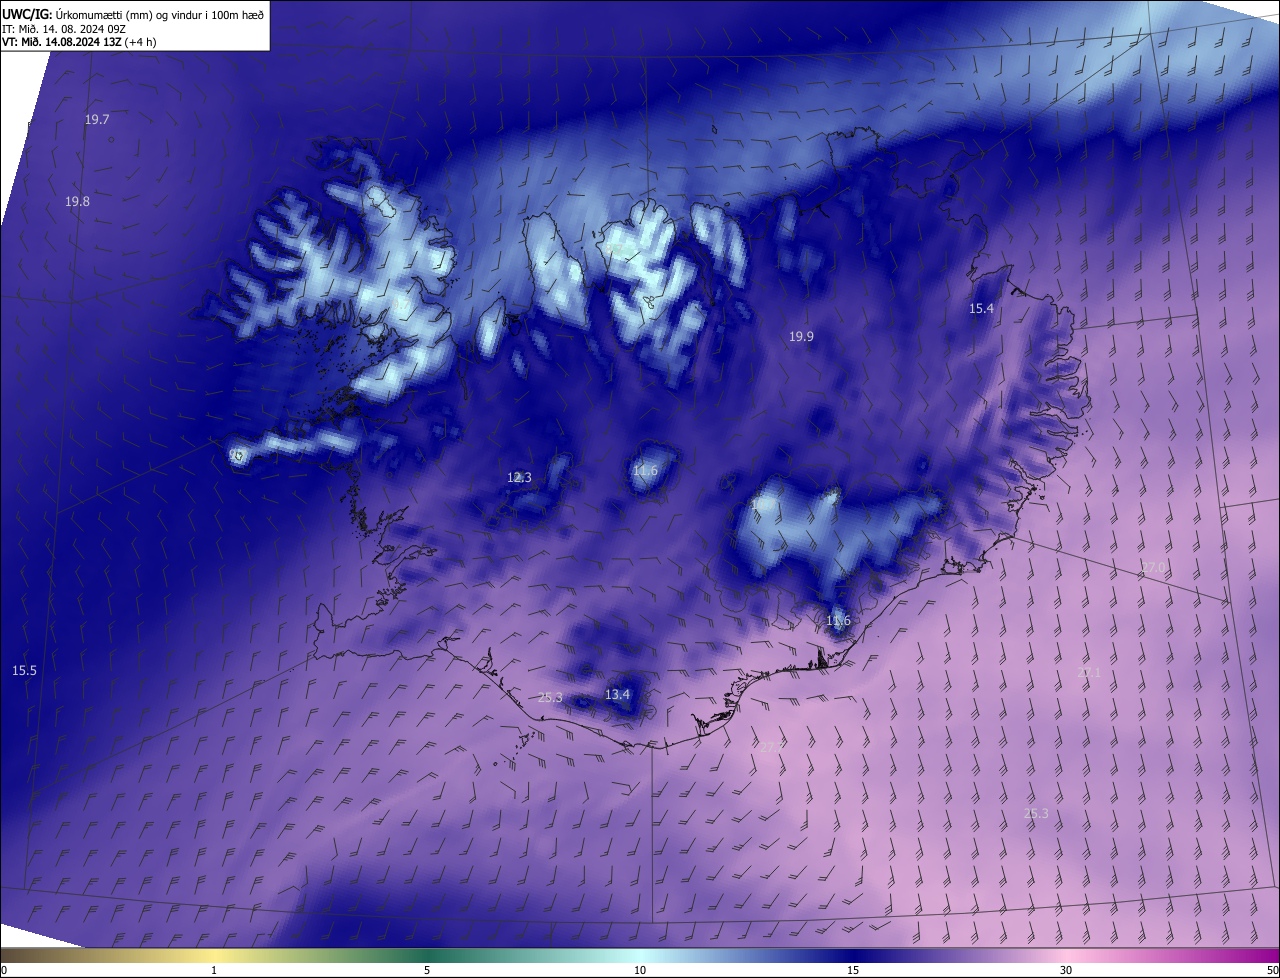Click the 25.3 label left of the 13.4 label

point(550,697)
